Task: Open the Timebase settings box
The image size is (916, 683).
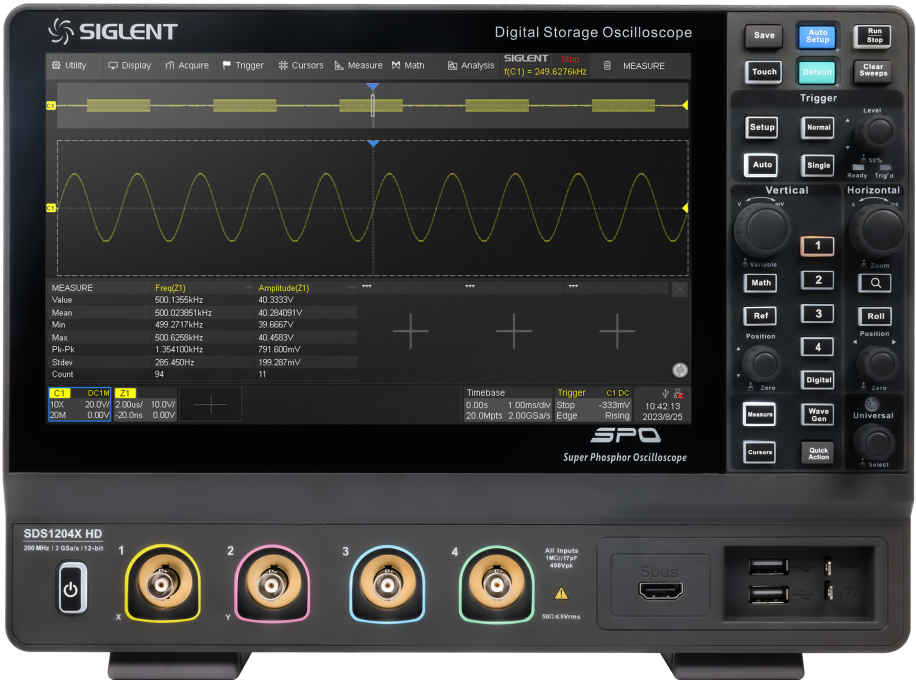Action: coord(508,404)
